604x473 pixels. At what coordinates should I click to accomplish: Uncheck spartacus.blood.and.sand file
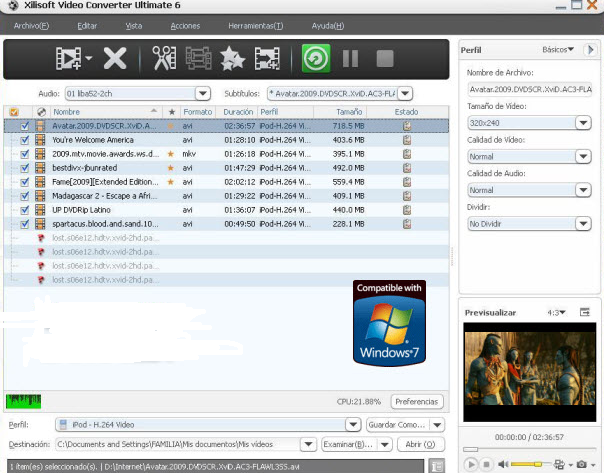click(x=25, y=224)
